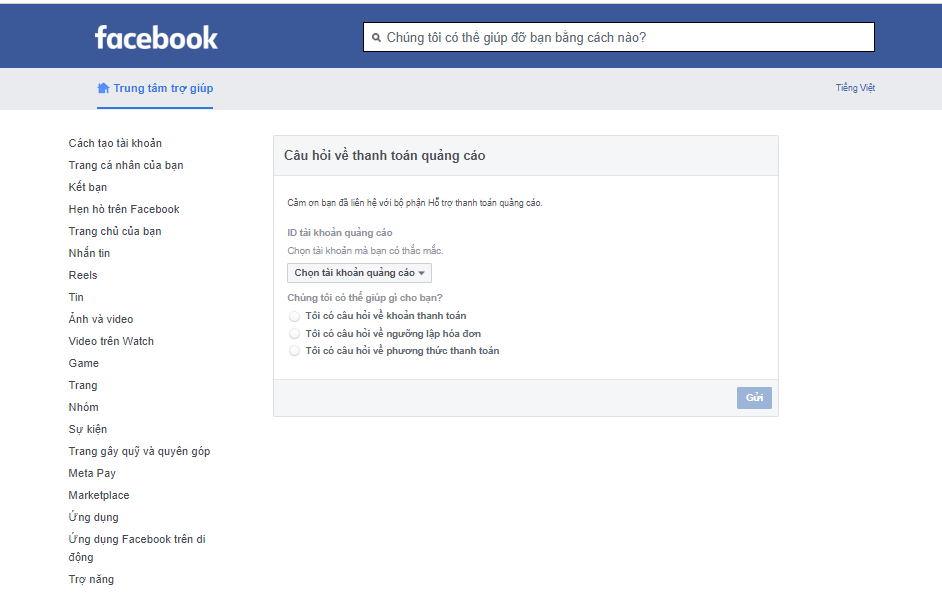Click the arrow on Chọn tài khoản quảng cáo

422,273
